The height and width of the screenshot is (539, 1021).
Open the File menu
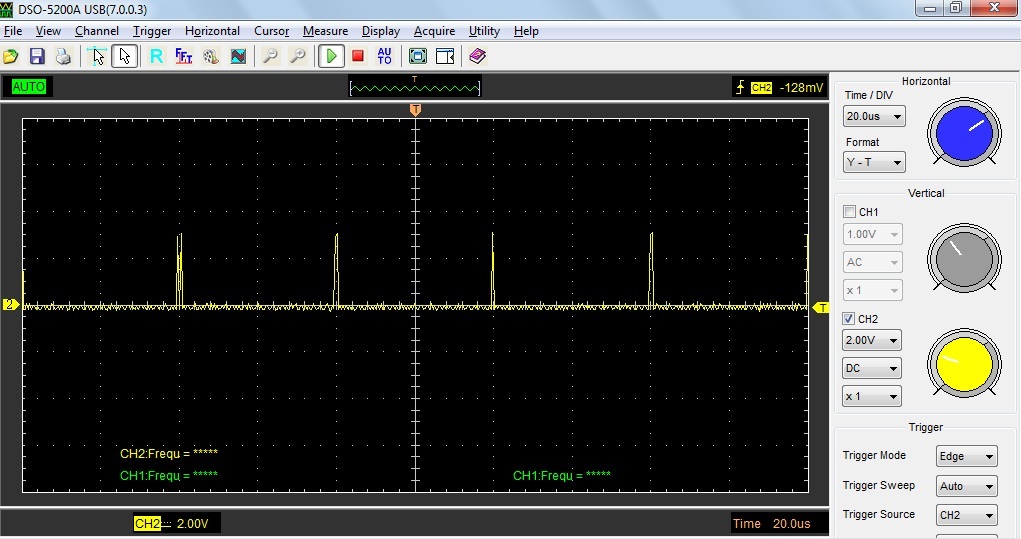point(13,31)
